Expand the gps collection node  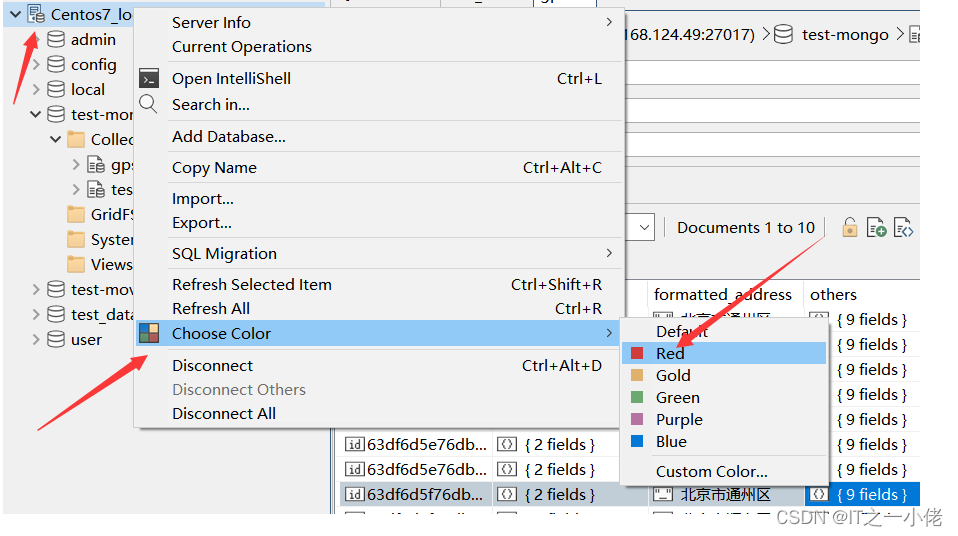click(x=76, y=164)
